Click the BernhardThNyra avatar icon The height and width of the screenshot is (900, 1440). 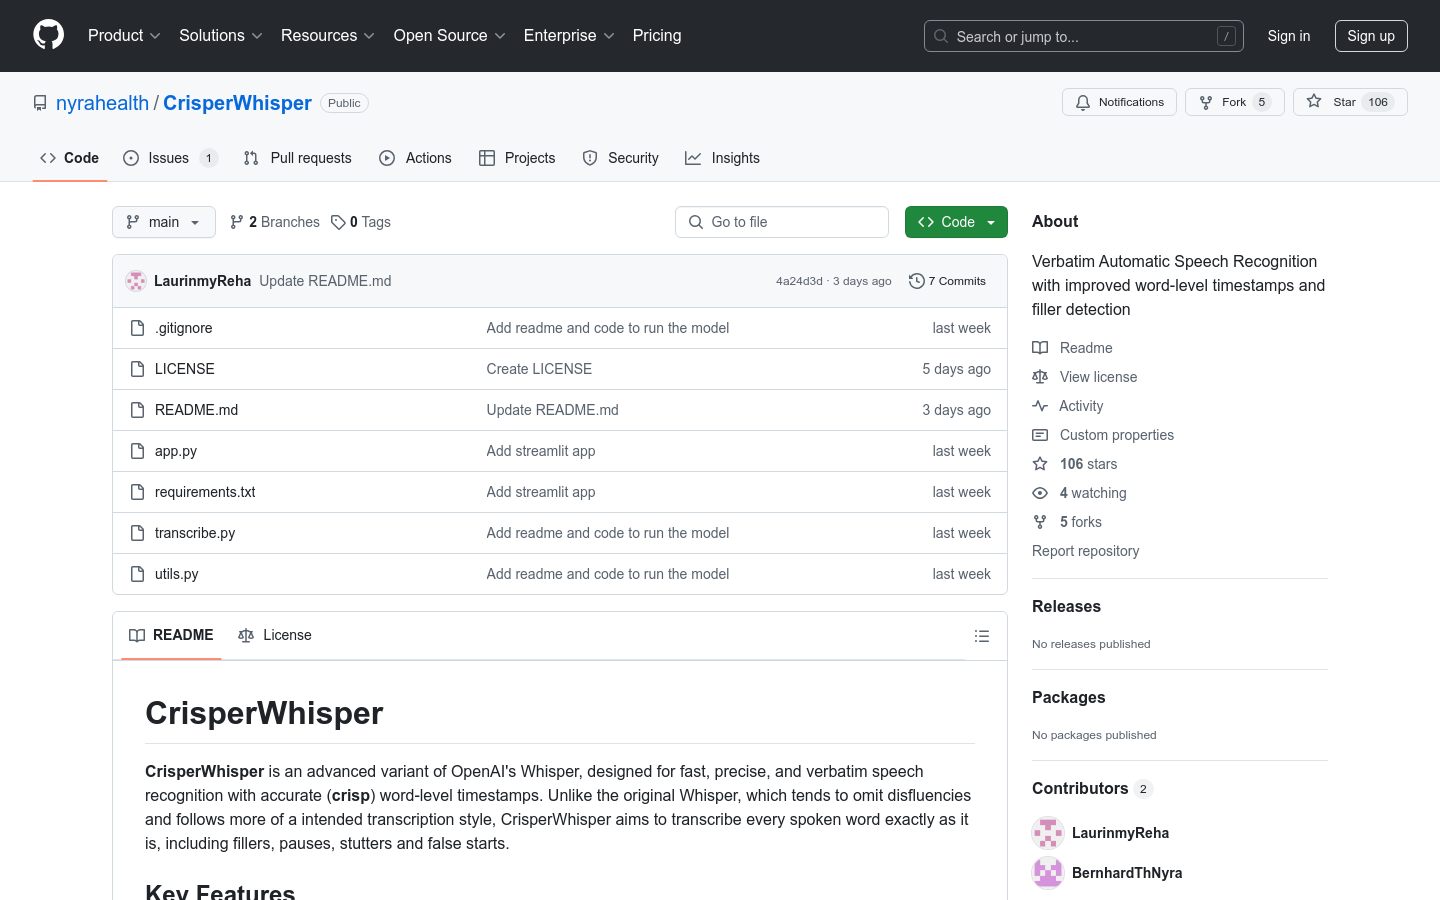point(1048,873)
